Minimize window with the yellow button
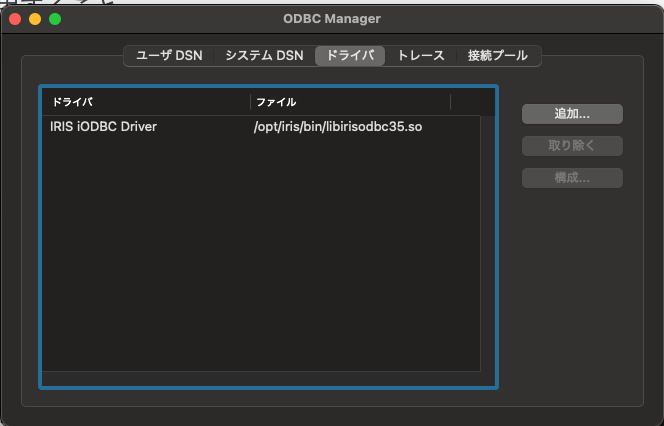 click(35, 19)
